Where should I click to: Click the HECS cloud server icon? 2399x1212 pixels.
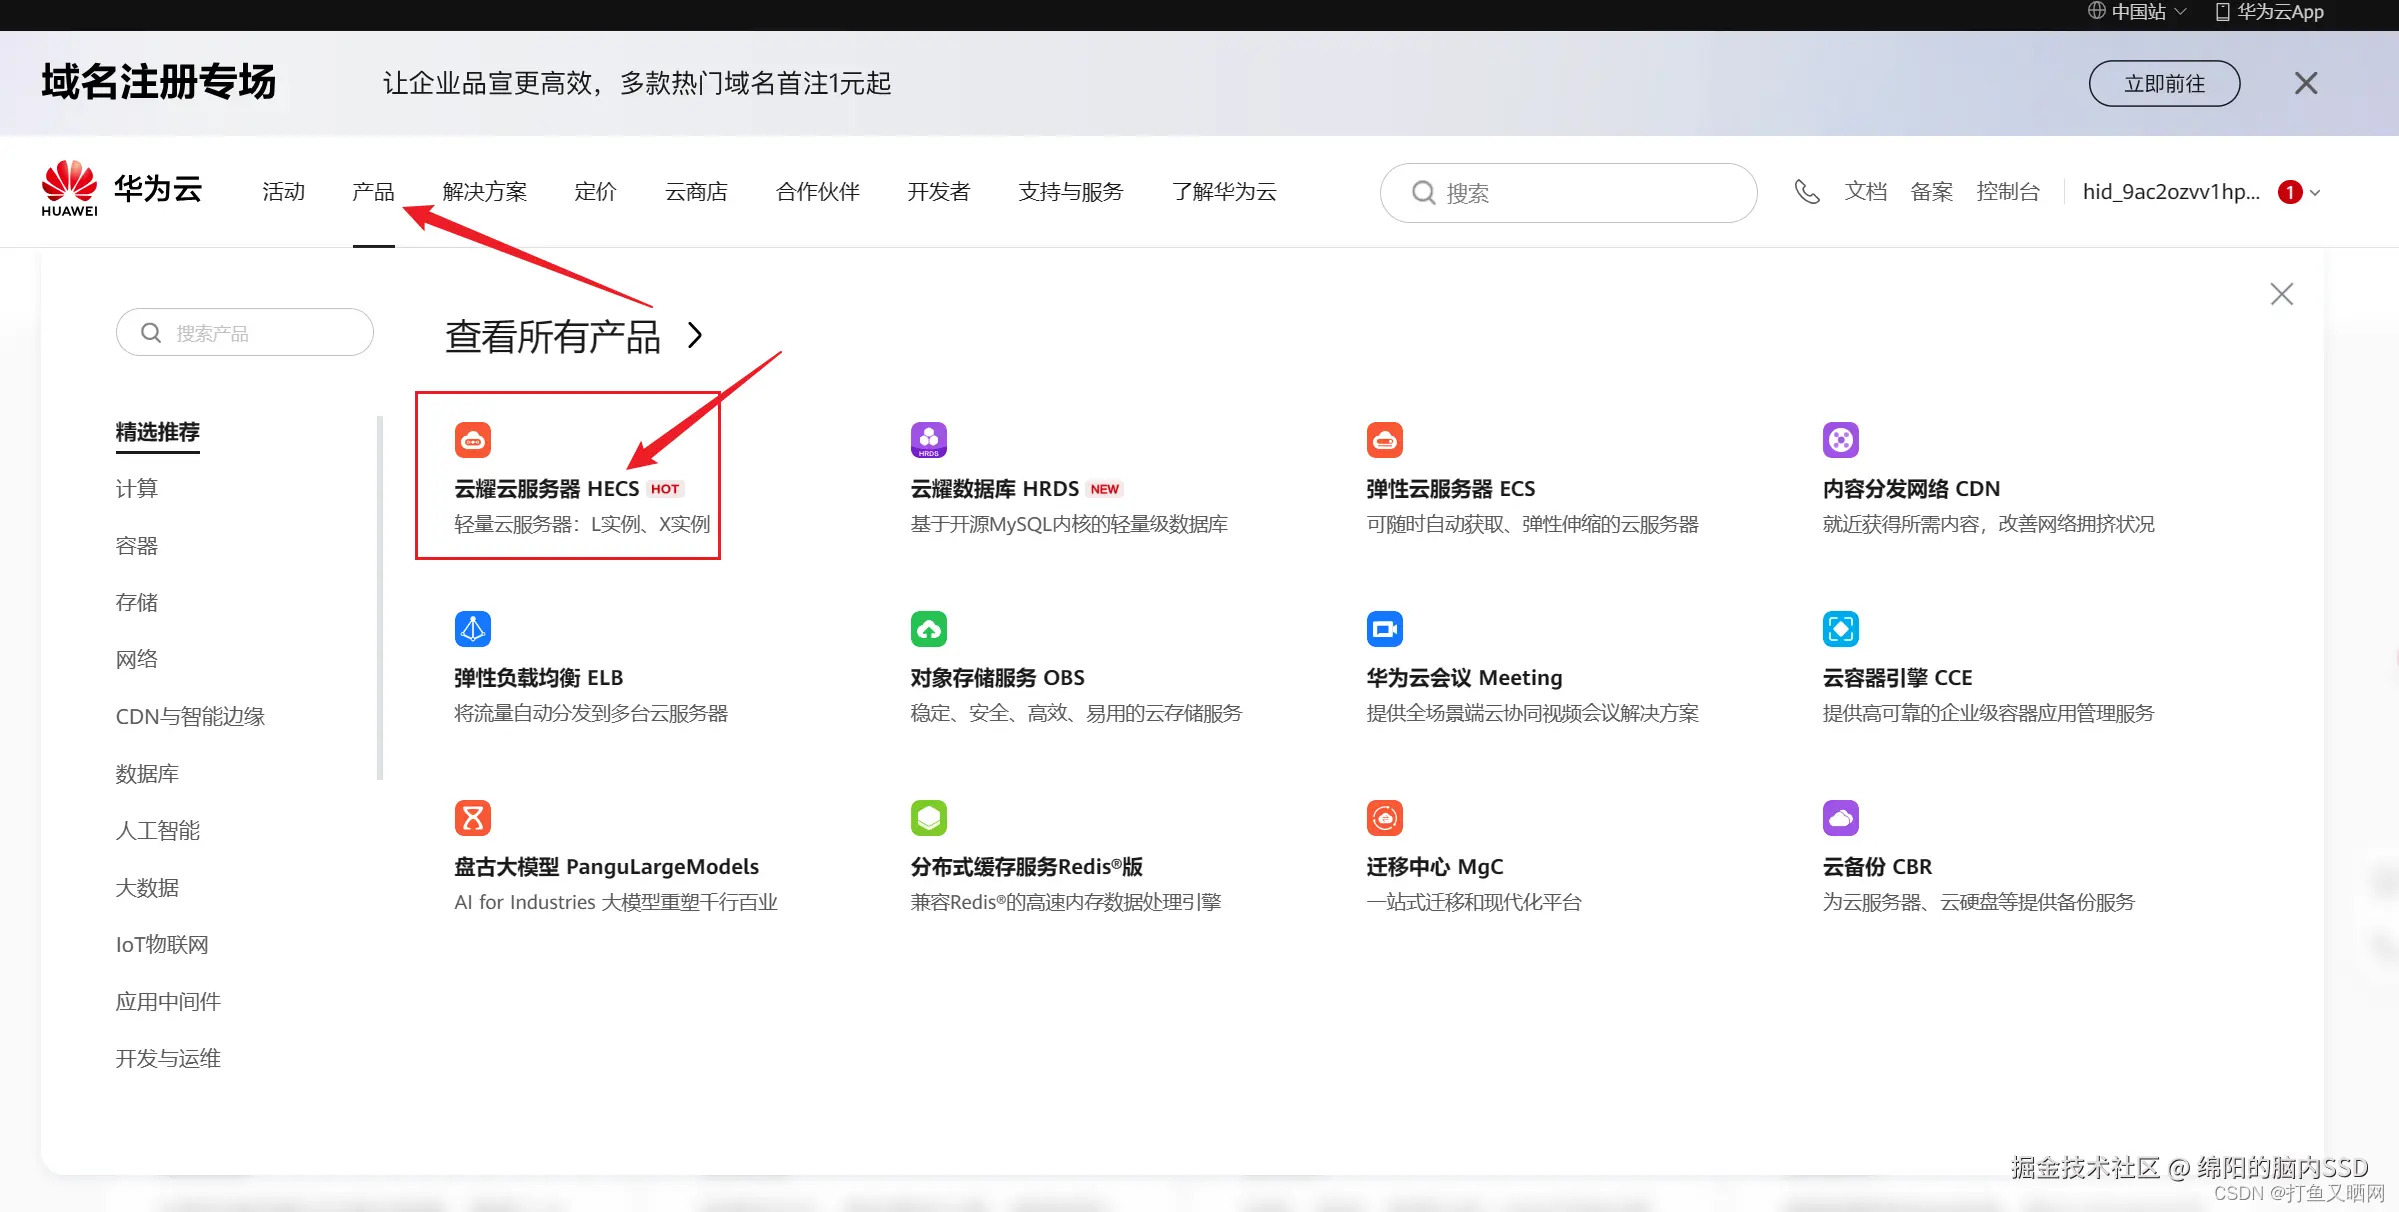pyautogui.click(x=473, y=440)
